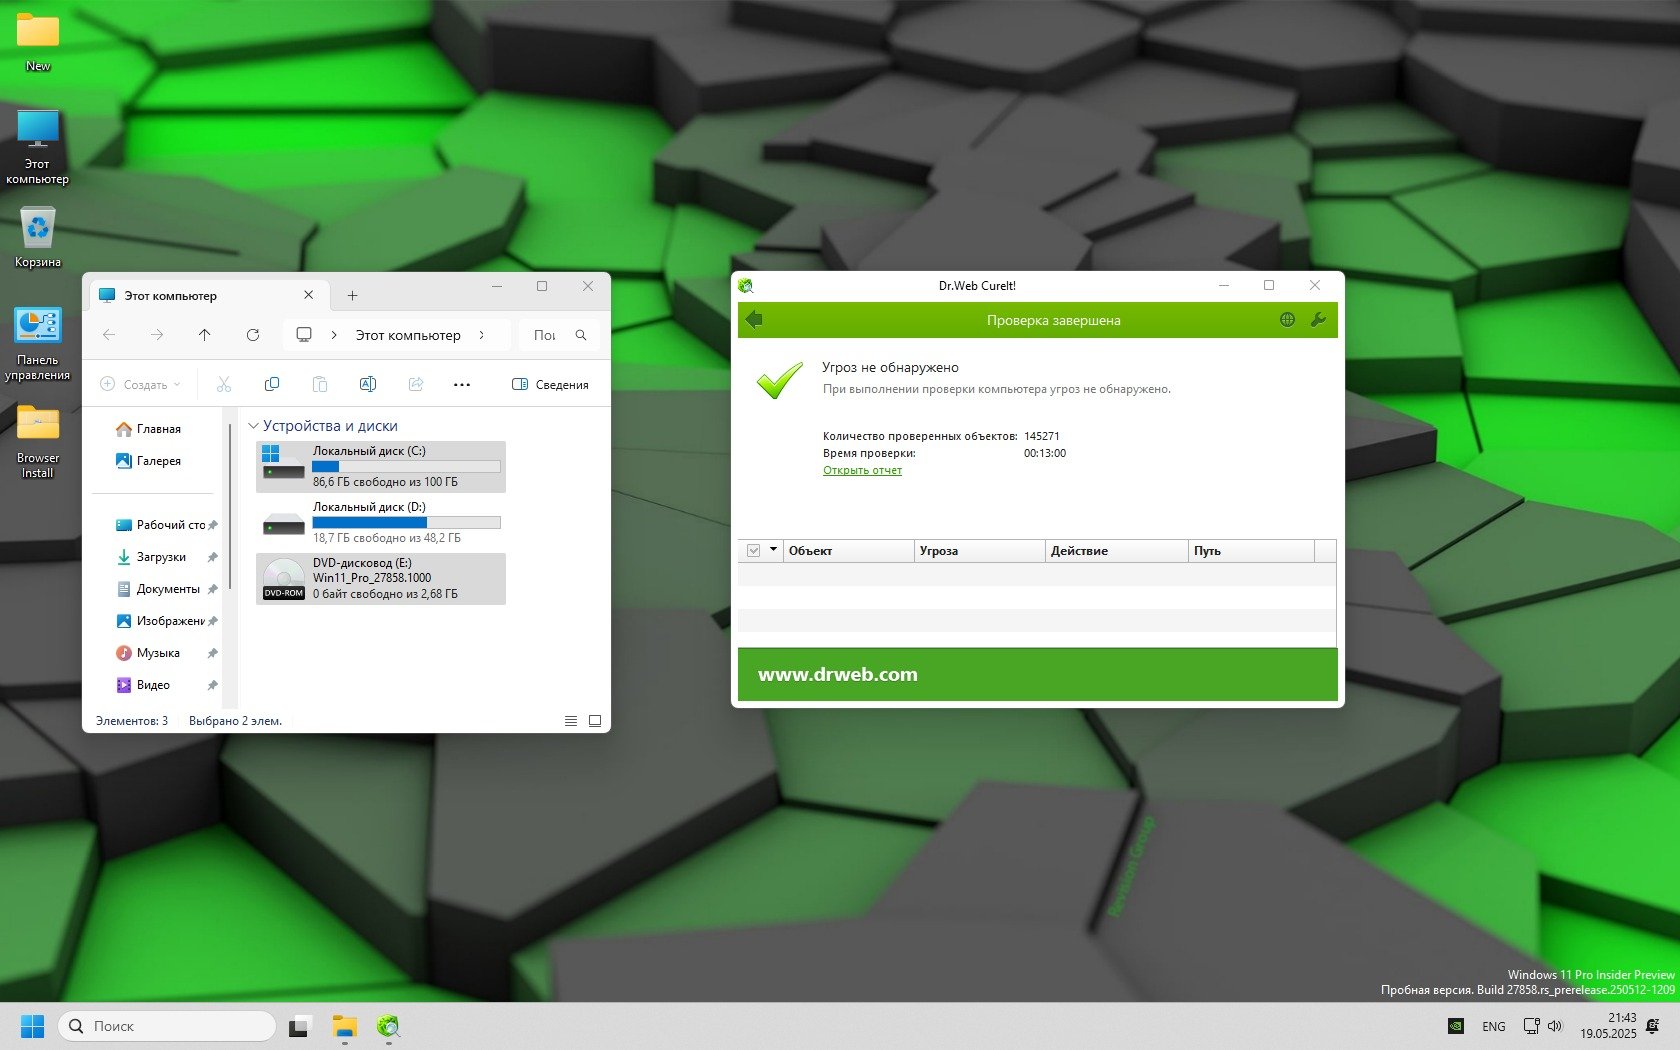
Task: Open dropdown arrow next to threats checkbox
Action: point(773,550)
